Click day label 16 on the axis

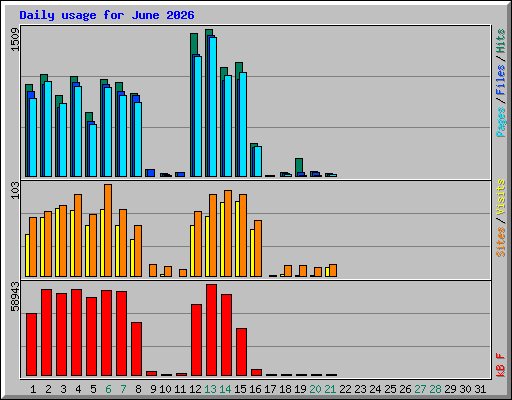[255, 389]
